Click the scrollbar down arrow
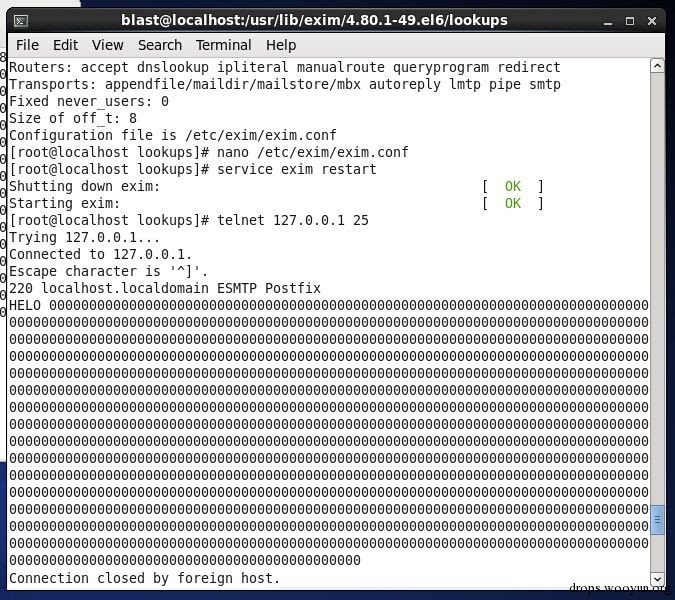Viewport: 675px width, 600px height. coord(657,579)
